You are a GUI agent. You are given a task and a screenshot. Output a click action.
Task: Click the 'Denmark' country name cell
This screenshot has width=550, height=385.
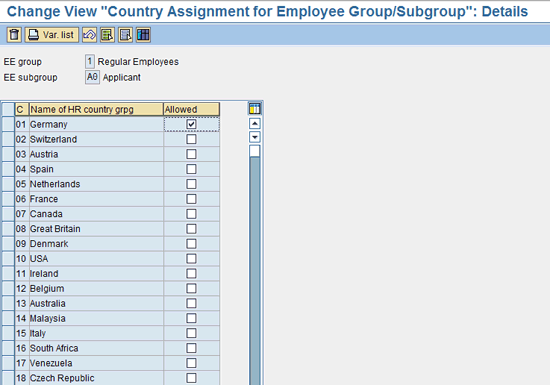tap(96, 244)
